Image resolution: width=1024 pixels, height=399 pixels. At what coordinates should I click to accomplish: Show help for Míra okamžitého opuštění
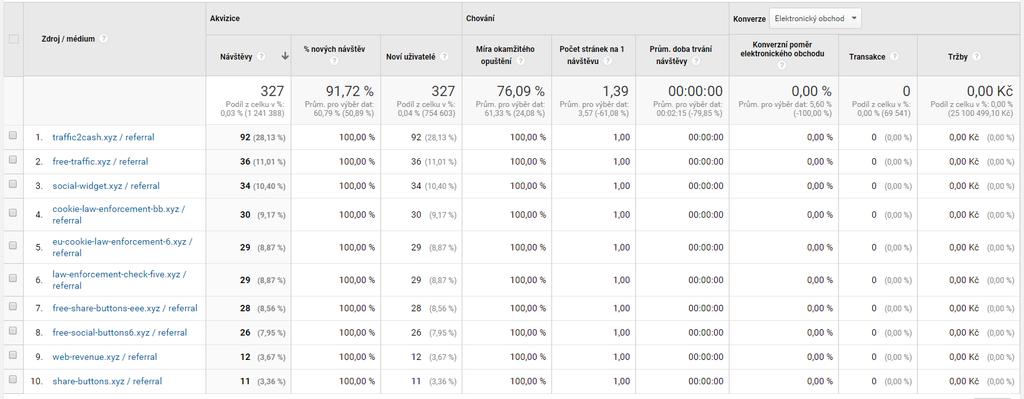point(520,61)
